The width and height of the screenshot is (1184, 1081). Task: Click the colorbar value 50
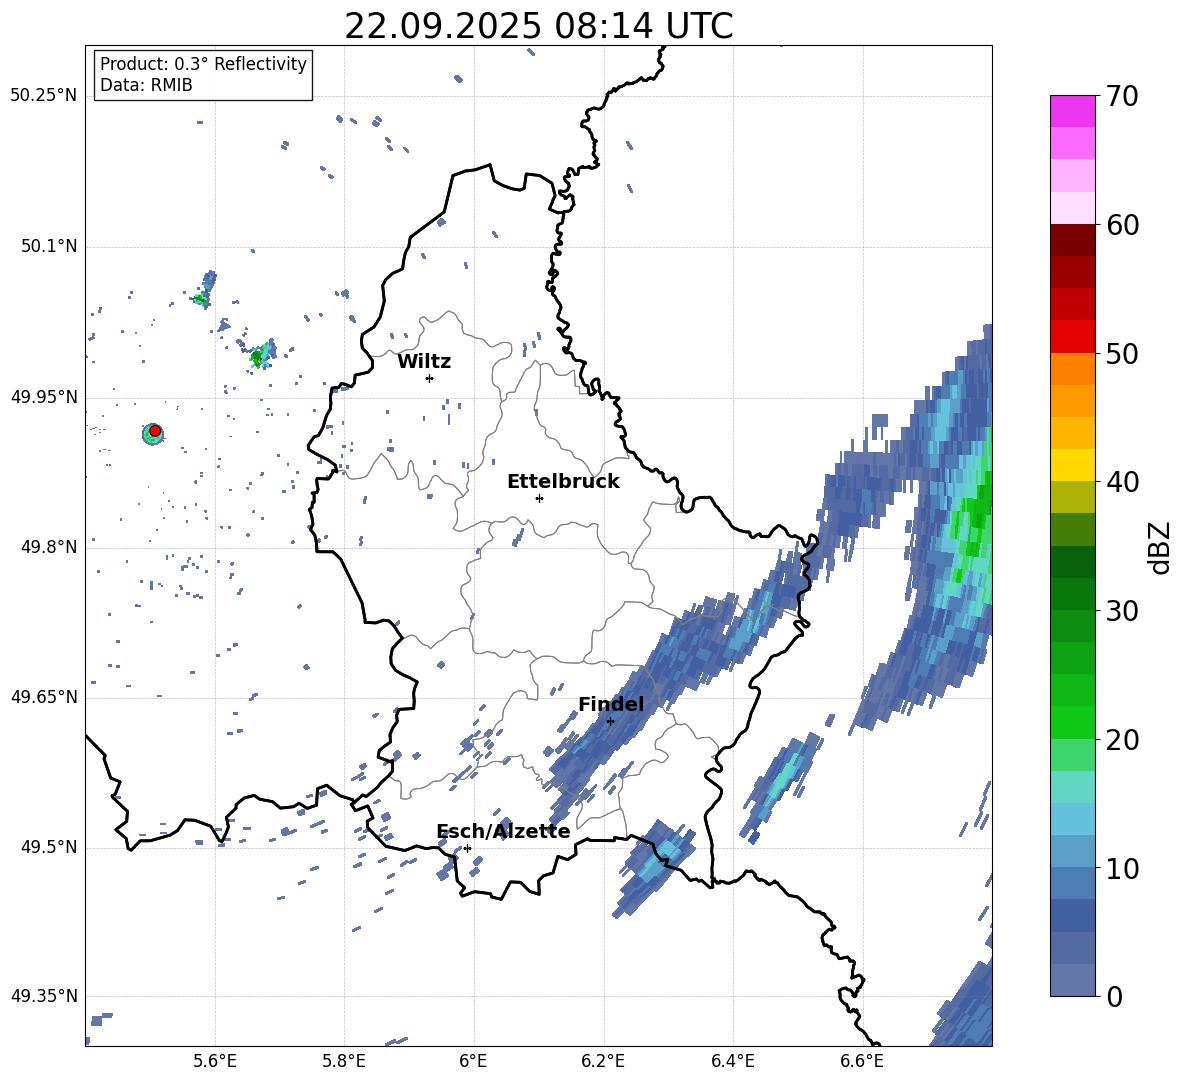pos(1121,353)
